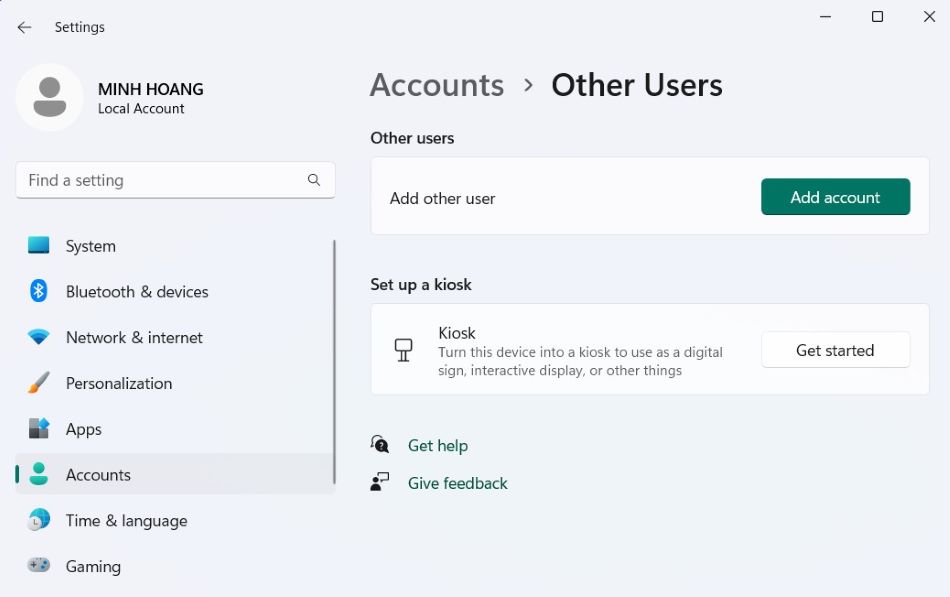The width and height of the screenshot is (950, 597).
Task: Click the Find a setting search box
Action: [x=175, y=180]
